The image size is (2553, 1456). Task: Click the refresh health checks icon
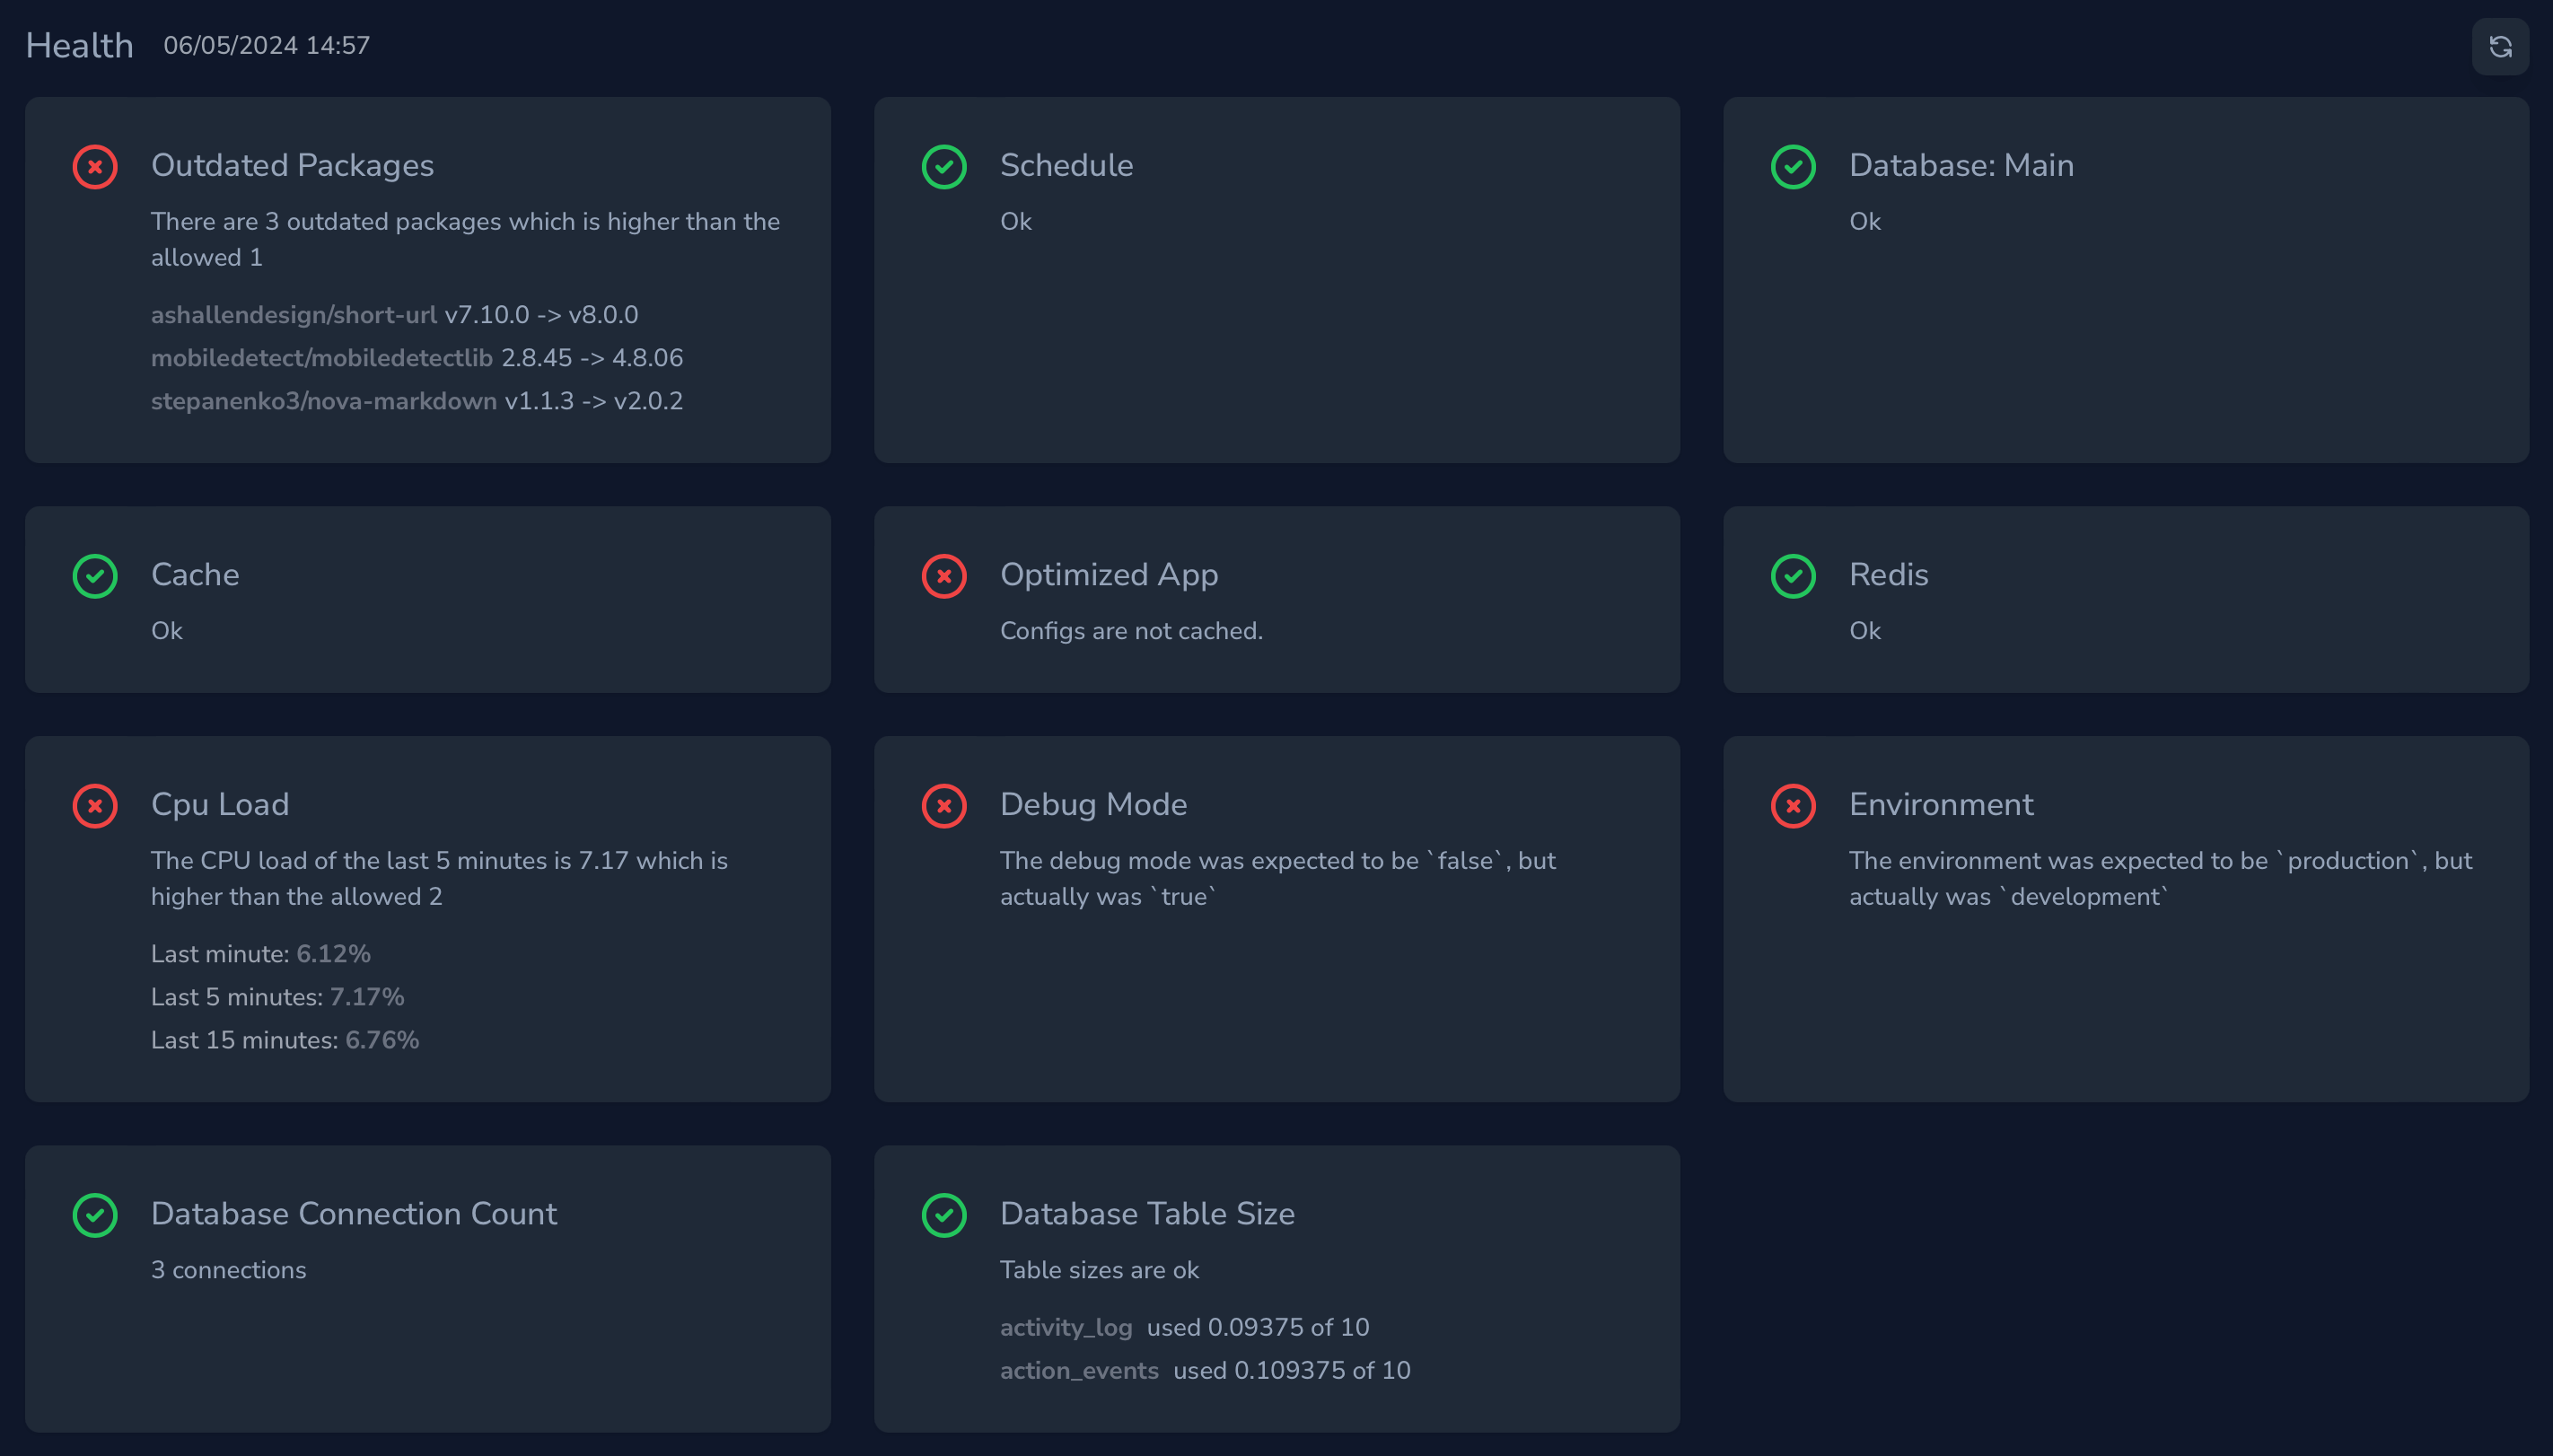pyautogui.click(x=2500, y=47)
